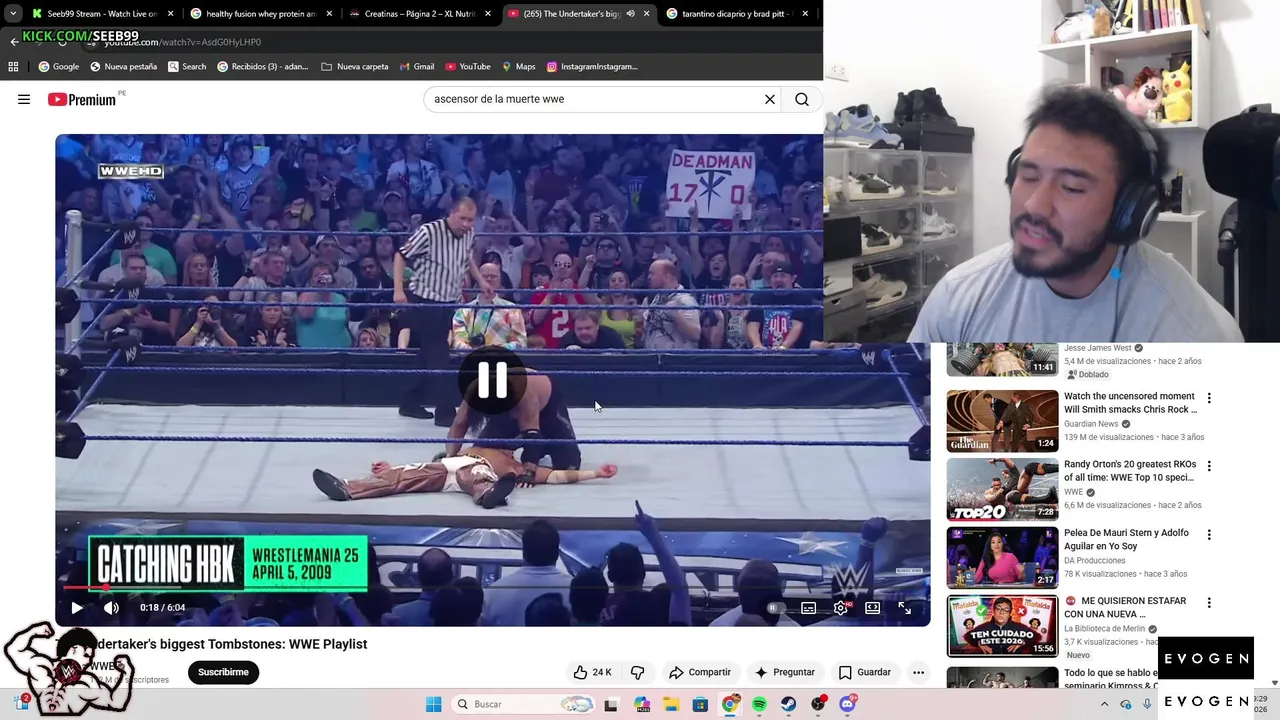Open Microsoft Store from taskbar
Image resolution: width=1280 pixels, height=720 pixels.
coord(700,704)
